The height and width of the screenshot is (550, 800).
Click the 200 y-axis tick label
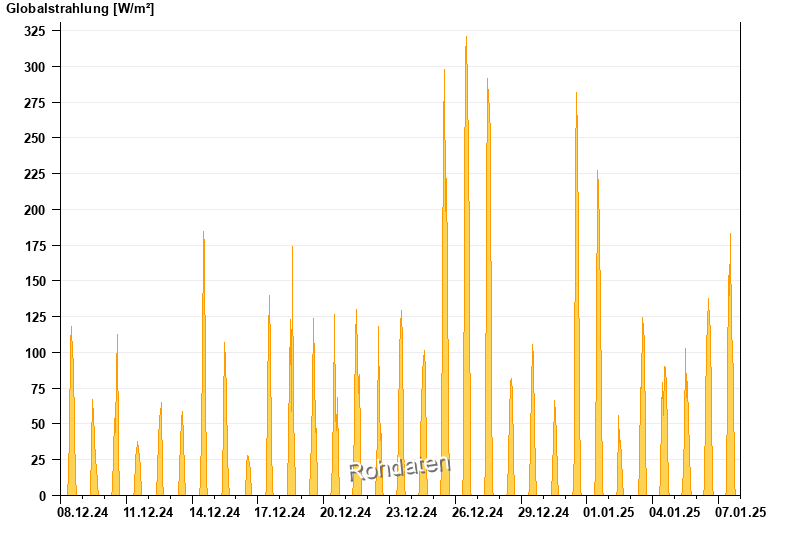pyautogui.click(x=35, y=210)
